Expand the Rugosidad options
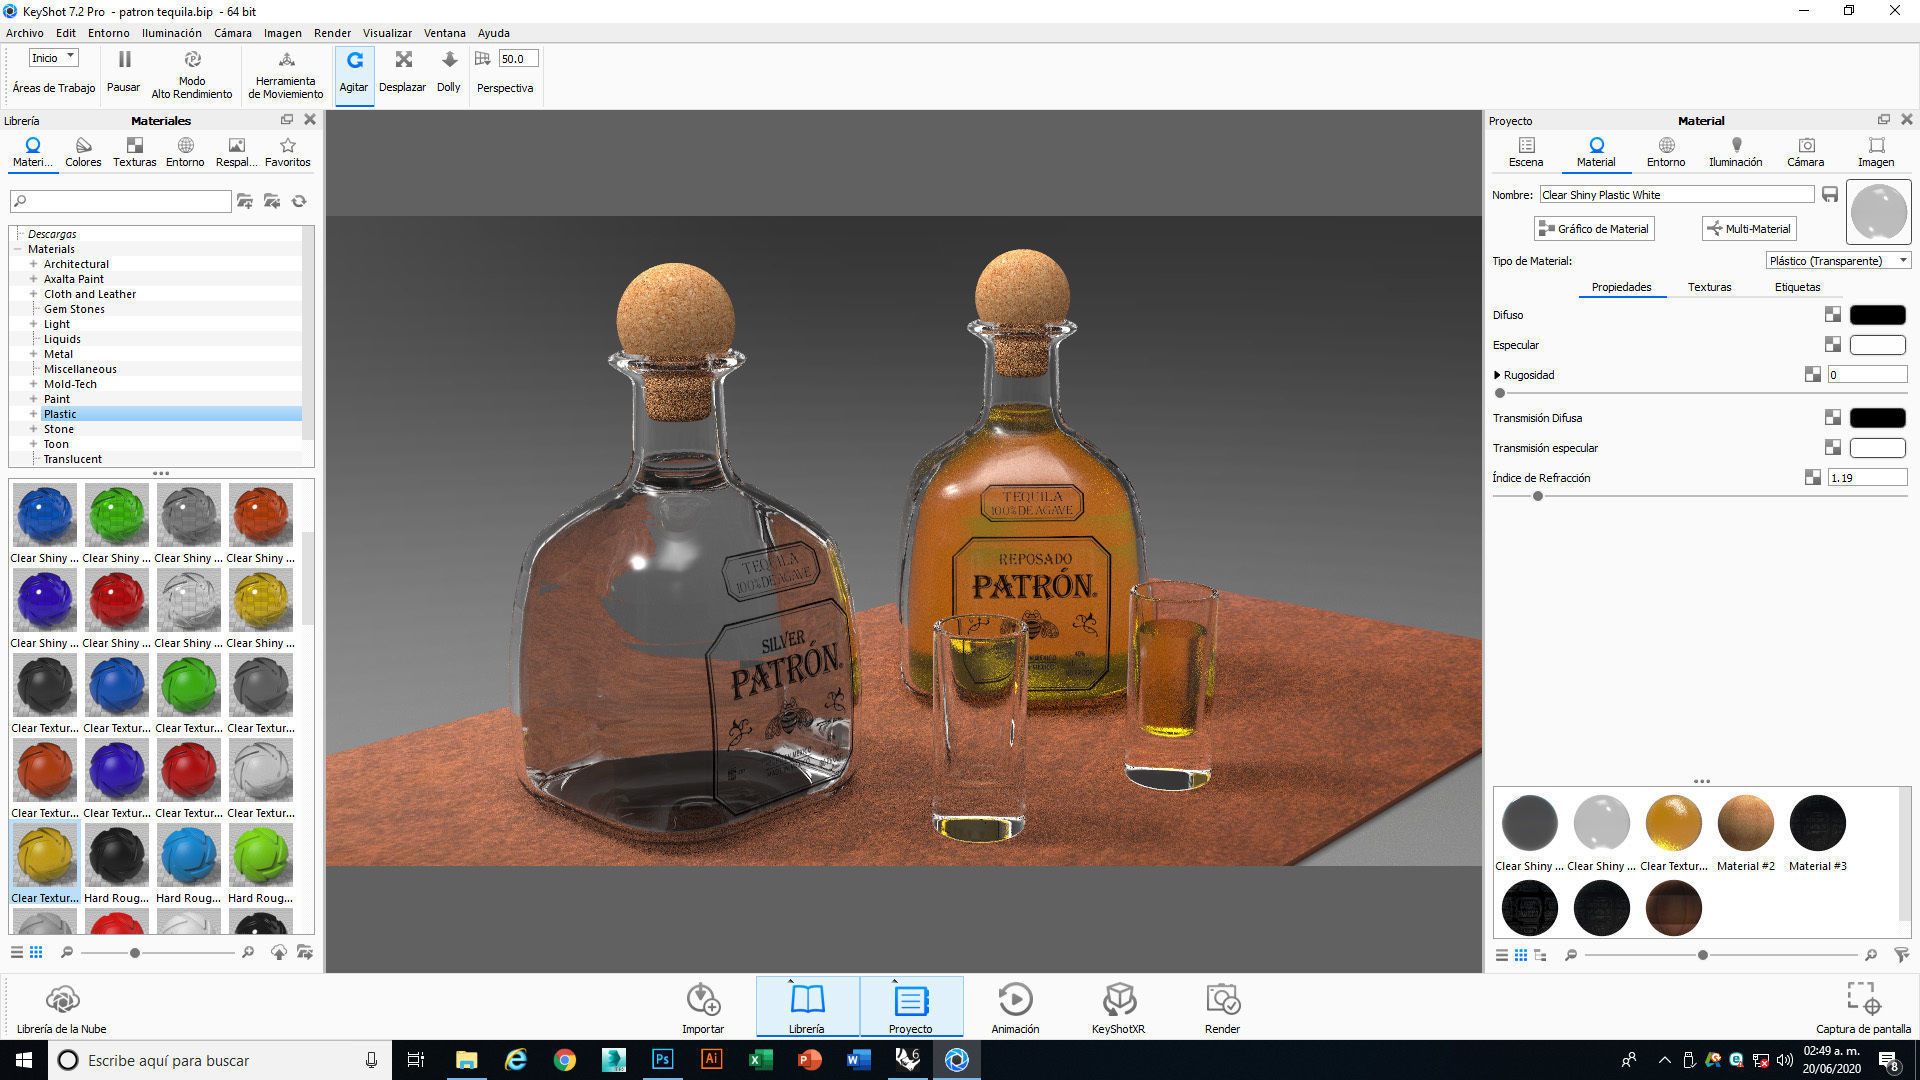Screen dimensions: 1920x1080 tap(1497, 375)
